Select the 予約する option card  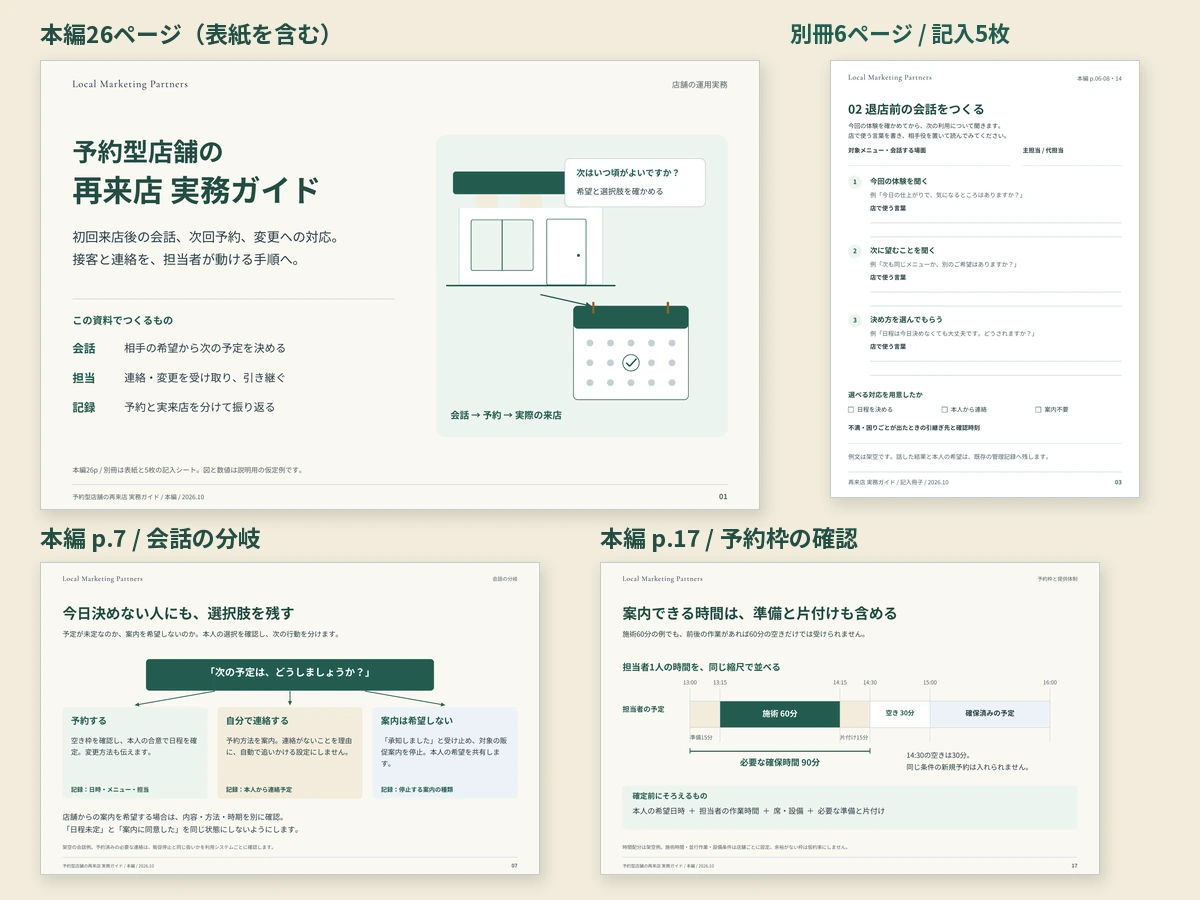pyautogui.click(x=135, y=753)
